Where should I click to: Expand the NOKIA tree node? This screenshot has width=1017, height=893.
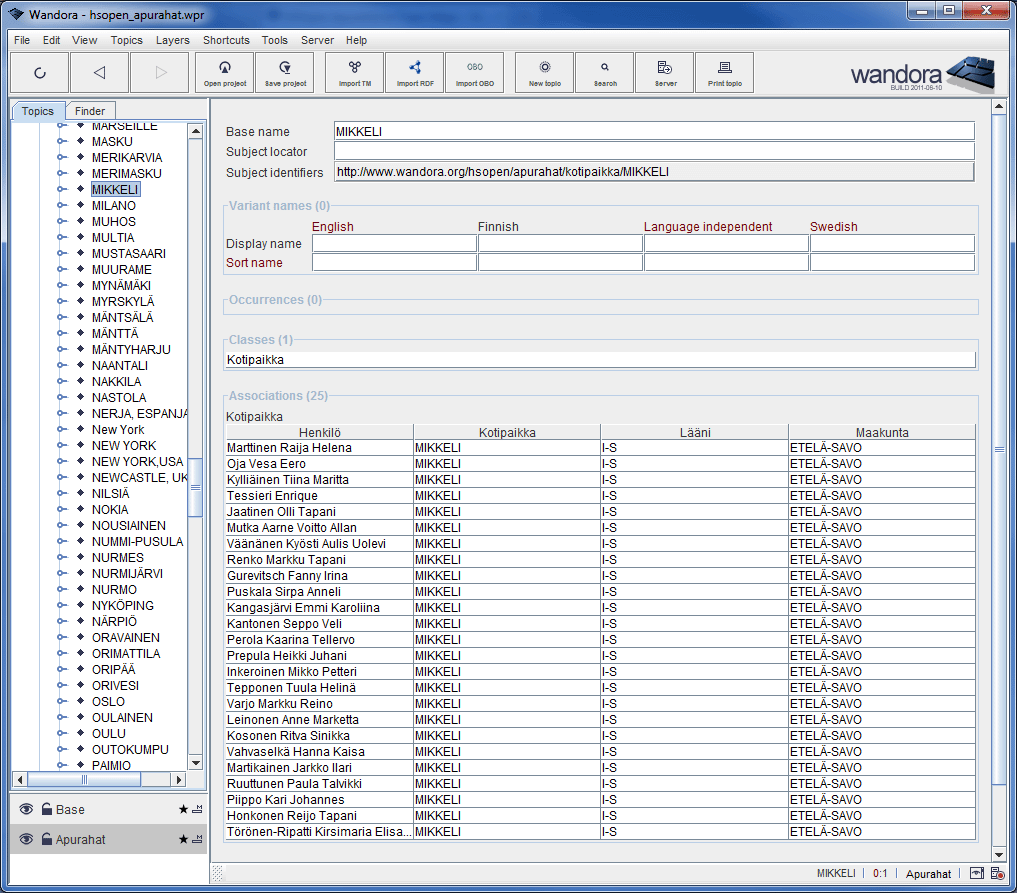click(x=61, y=509)
